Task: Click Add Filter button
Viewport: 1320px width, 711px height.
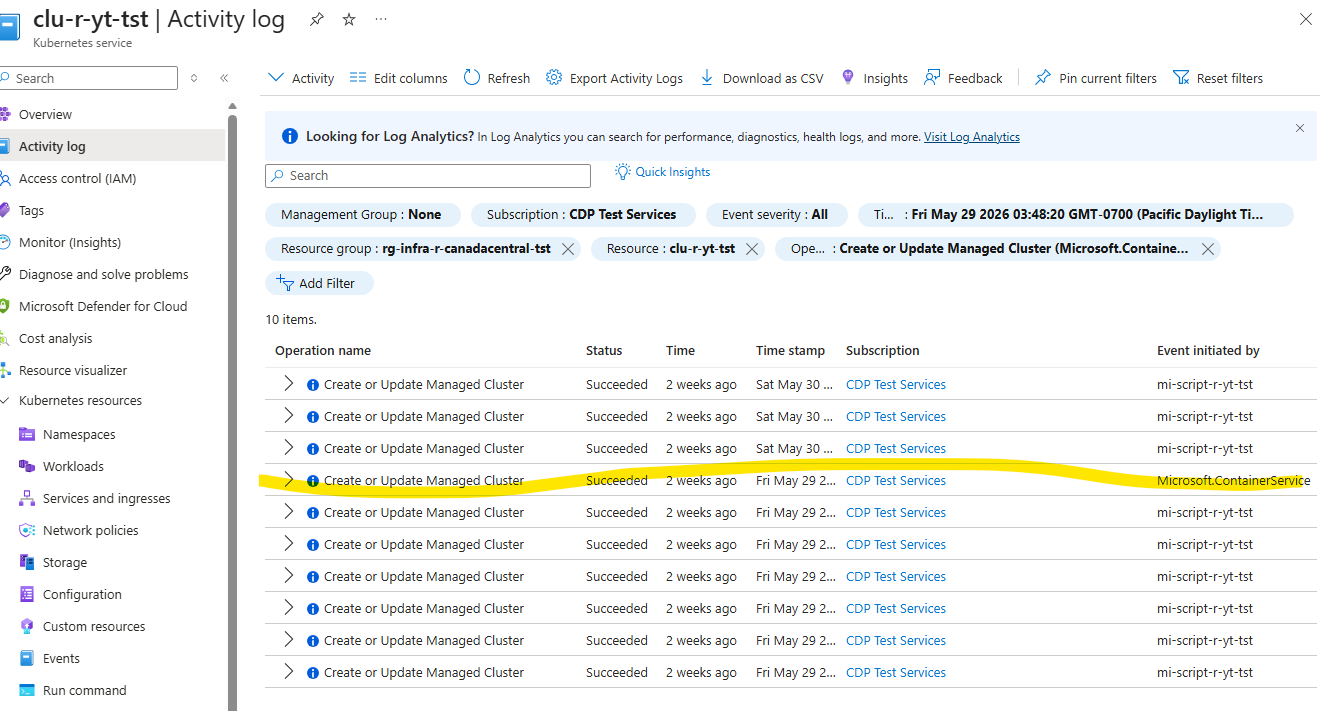Action: (319, 283)
